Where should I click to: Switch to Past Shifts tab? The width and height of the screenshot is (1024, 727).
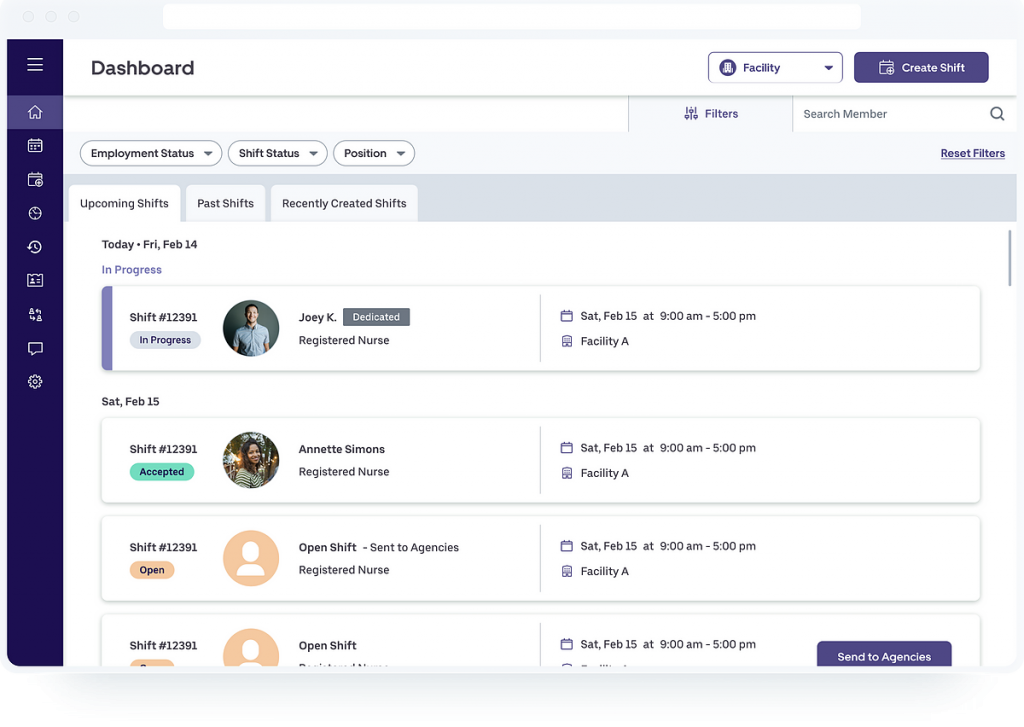pos(225,203)
